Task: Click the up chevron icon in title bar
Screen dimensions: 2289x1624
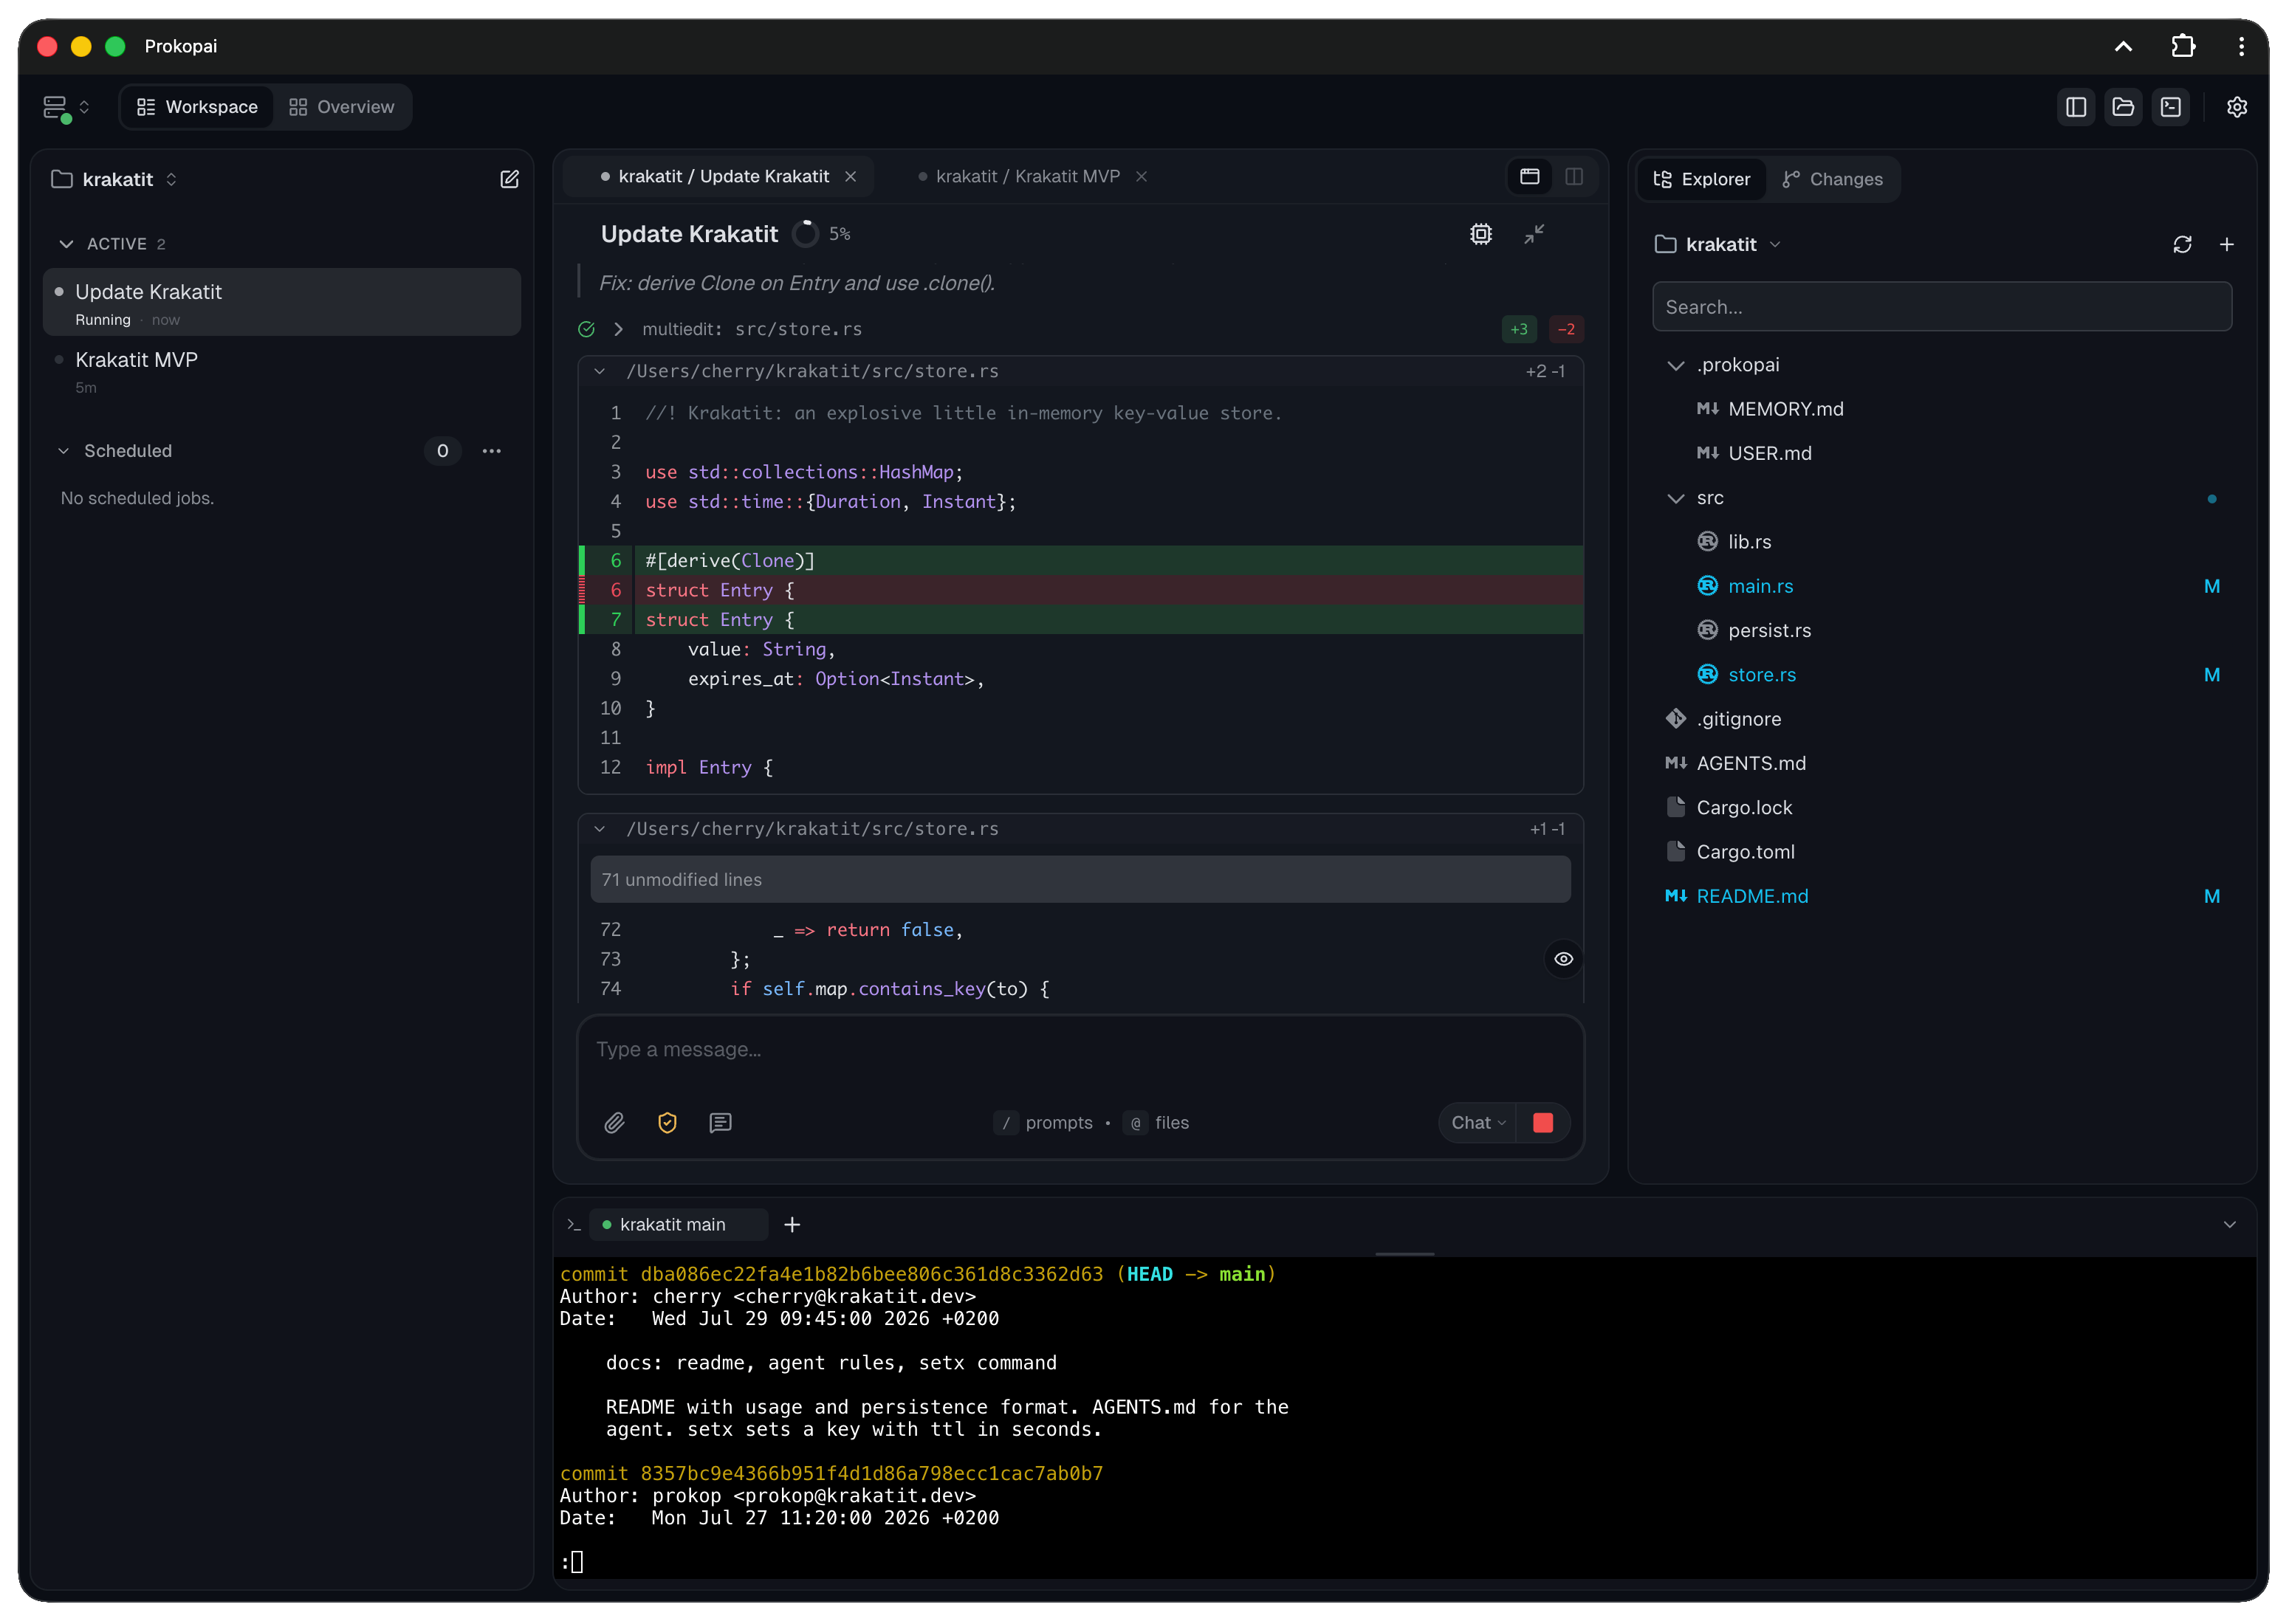Action: pos(2122,46)
